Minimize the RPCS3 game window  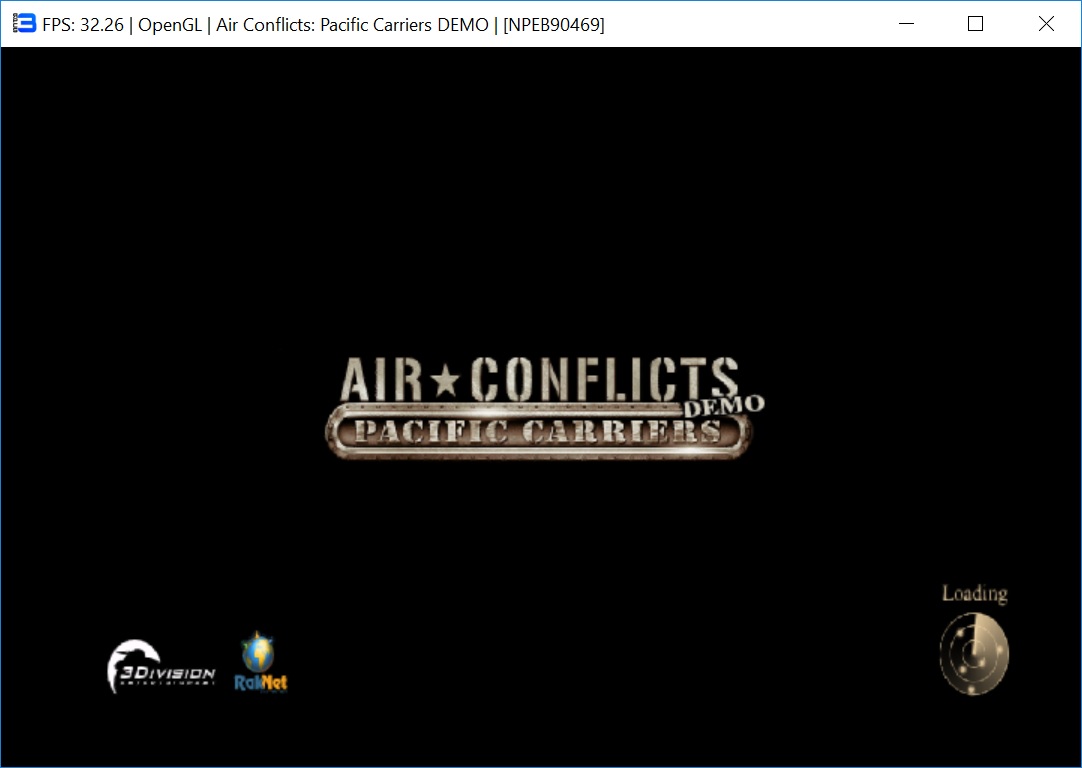[x=907, y=23]
